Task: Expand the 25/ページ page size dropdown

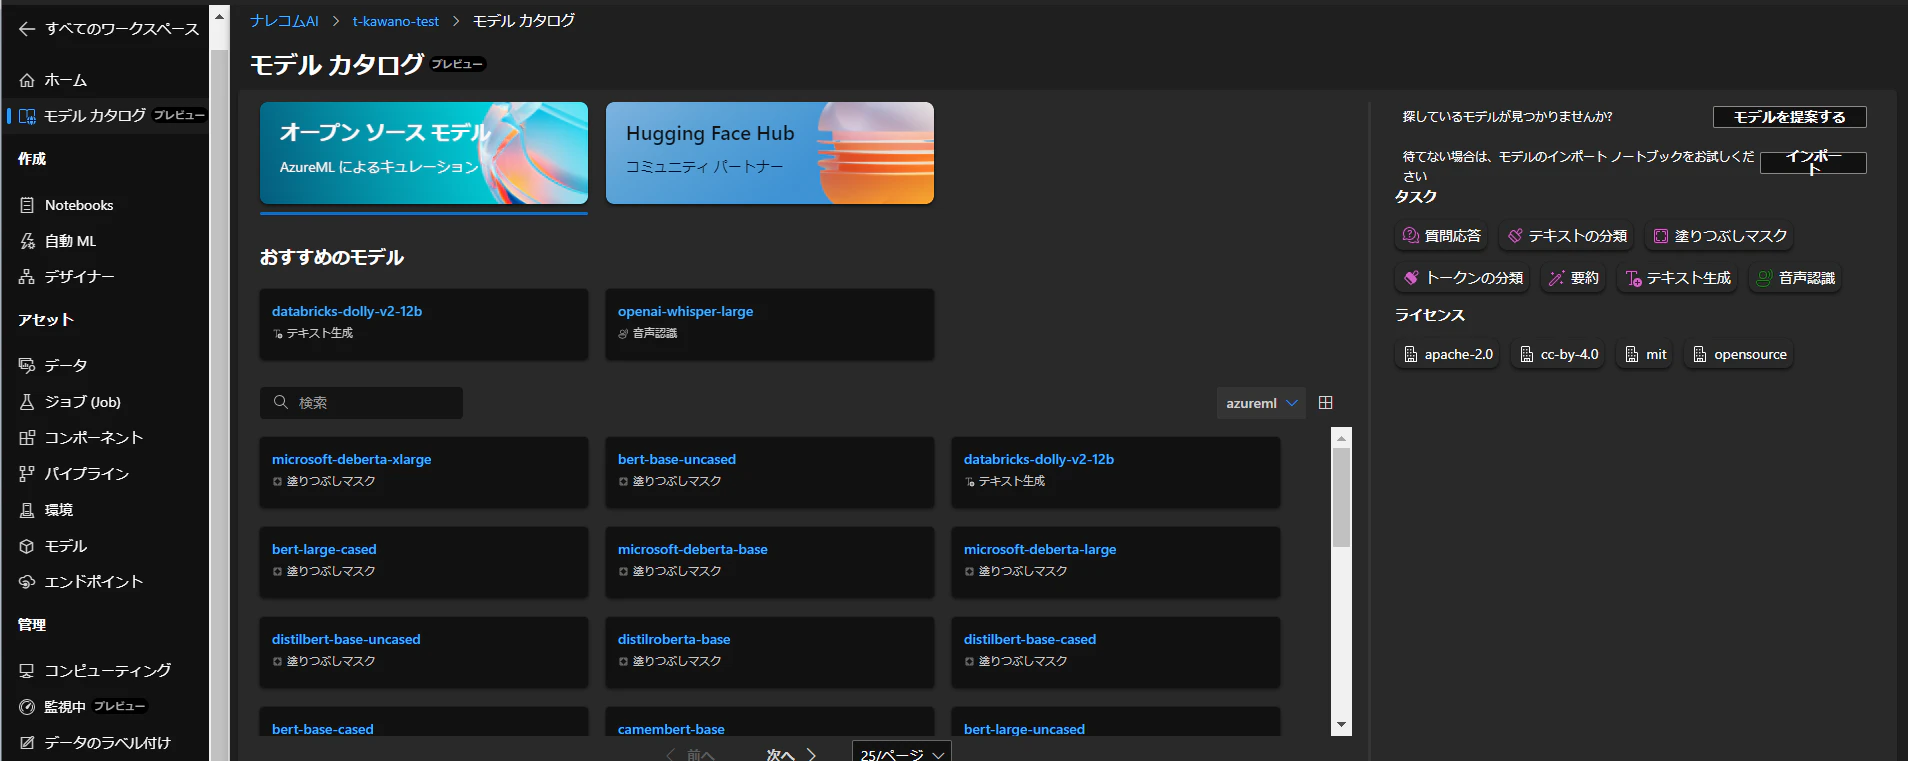Action: pyautogui.click(x=901, y=752)
